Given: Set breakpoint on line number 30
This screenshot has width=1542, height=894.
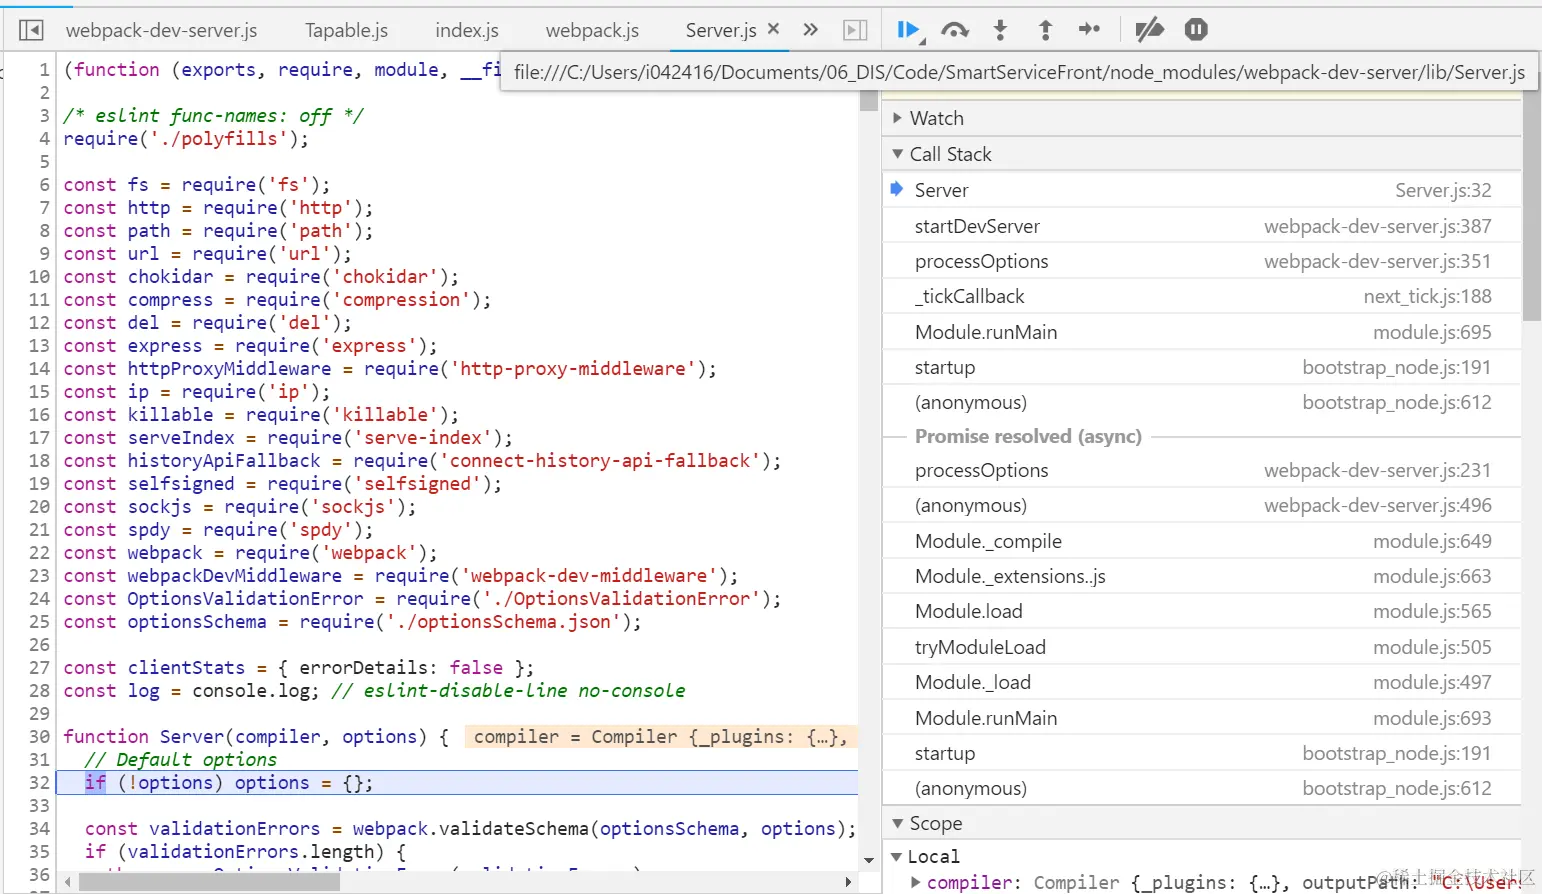Looking at the screenshot, I should (39, 736).
